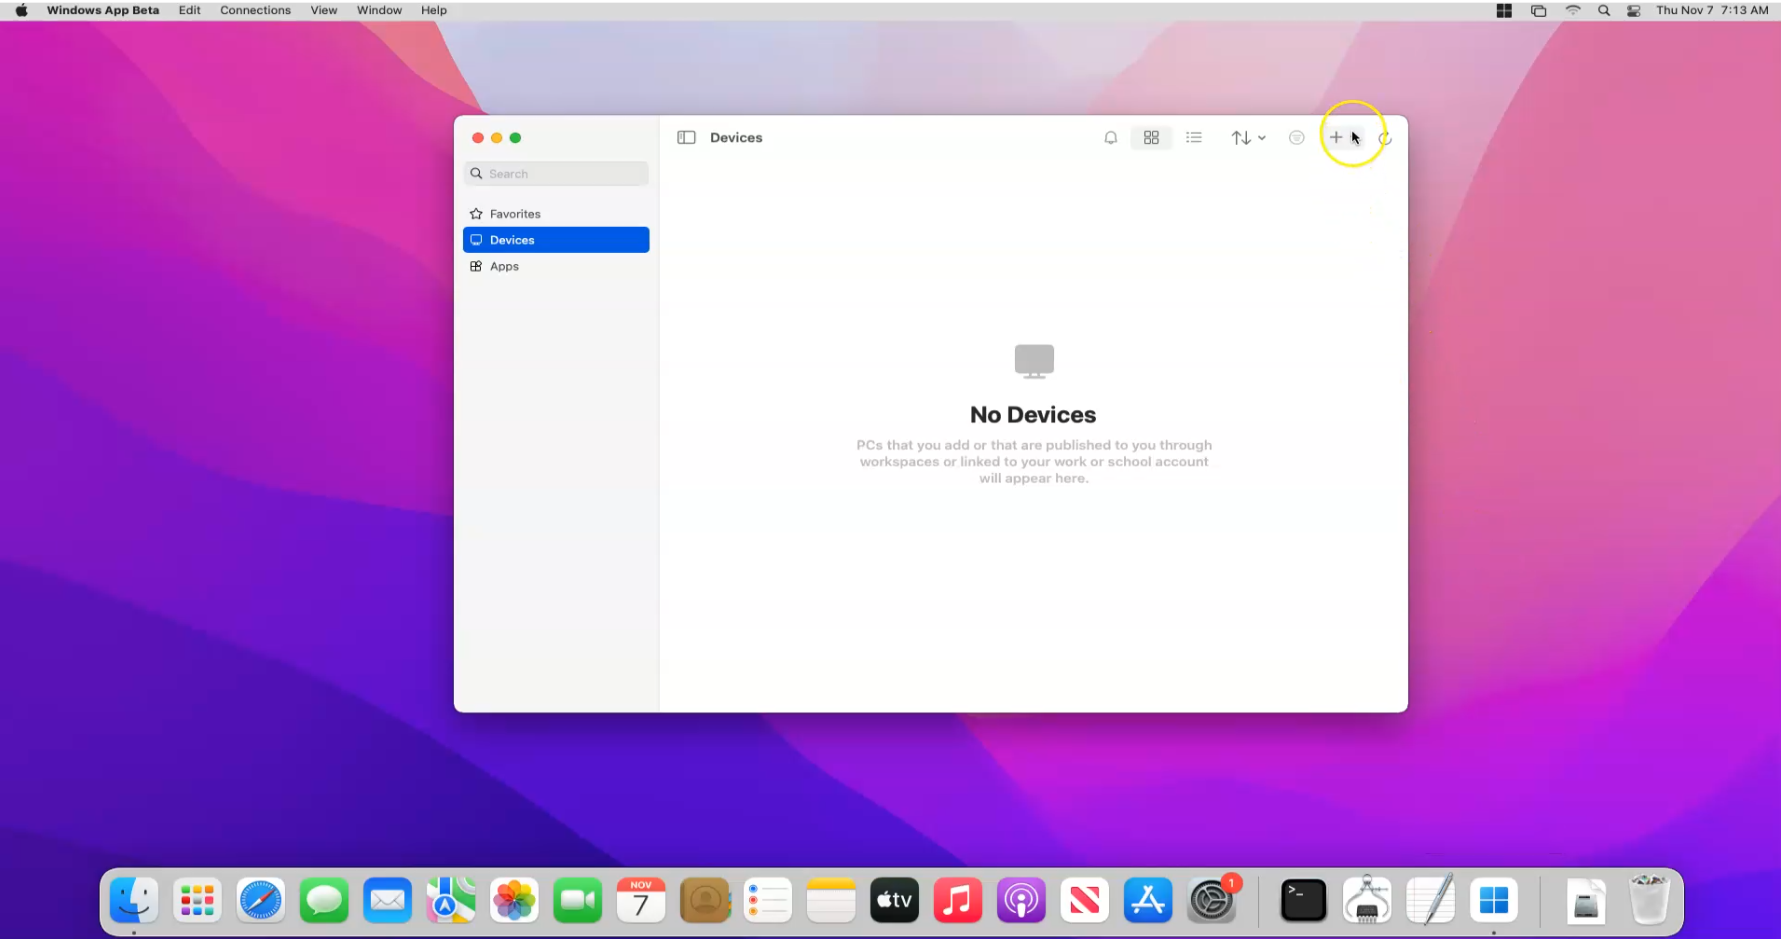Screen dimensions: 1781x939
Task: Click the Search field in sidebar
Action: pyautogui.click(x=556, y=174)
